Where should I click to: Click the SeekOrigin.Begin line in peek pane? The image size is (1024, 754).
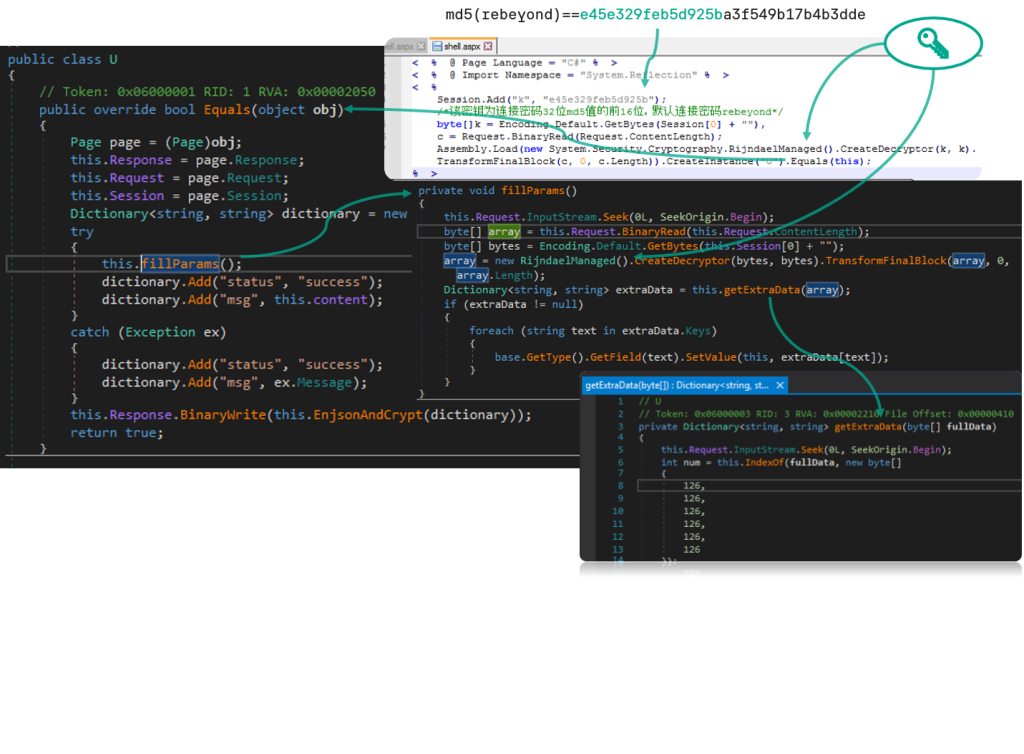tap(806, 450)
